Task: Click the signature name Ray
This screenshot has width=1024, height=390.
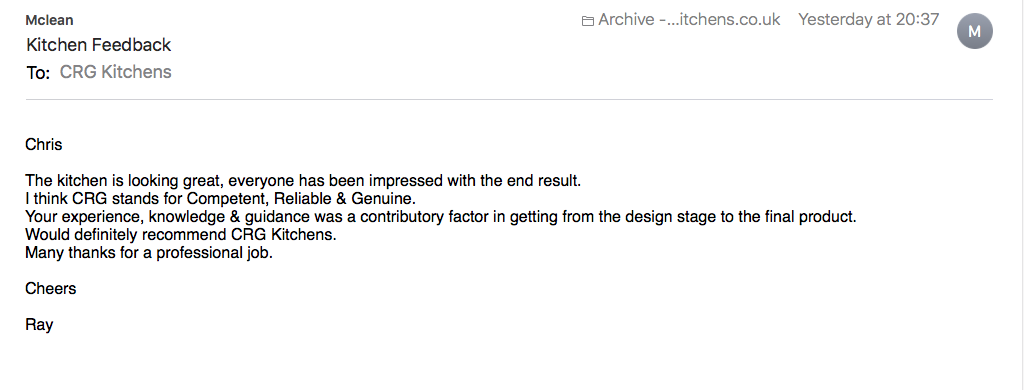Action: pyautogui.click(x=39, y=325)
